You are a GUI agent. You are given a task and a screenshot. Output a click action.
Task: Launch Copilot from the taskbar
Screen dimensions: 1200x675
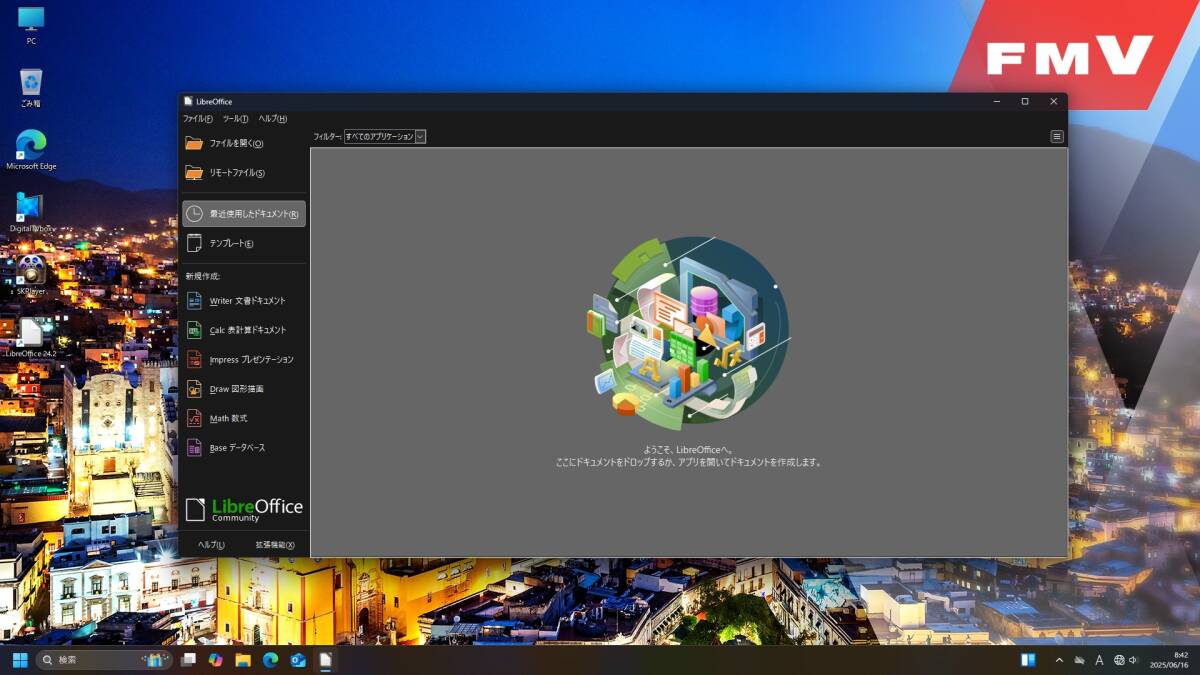click(x=215, y=660)
